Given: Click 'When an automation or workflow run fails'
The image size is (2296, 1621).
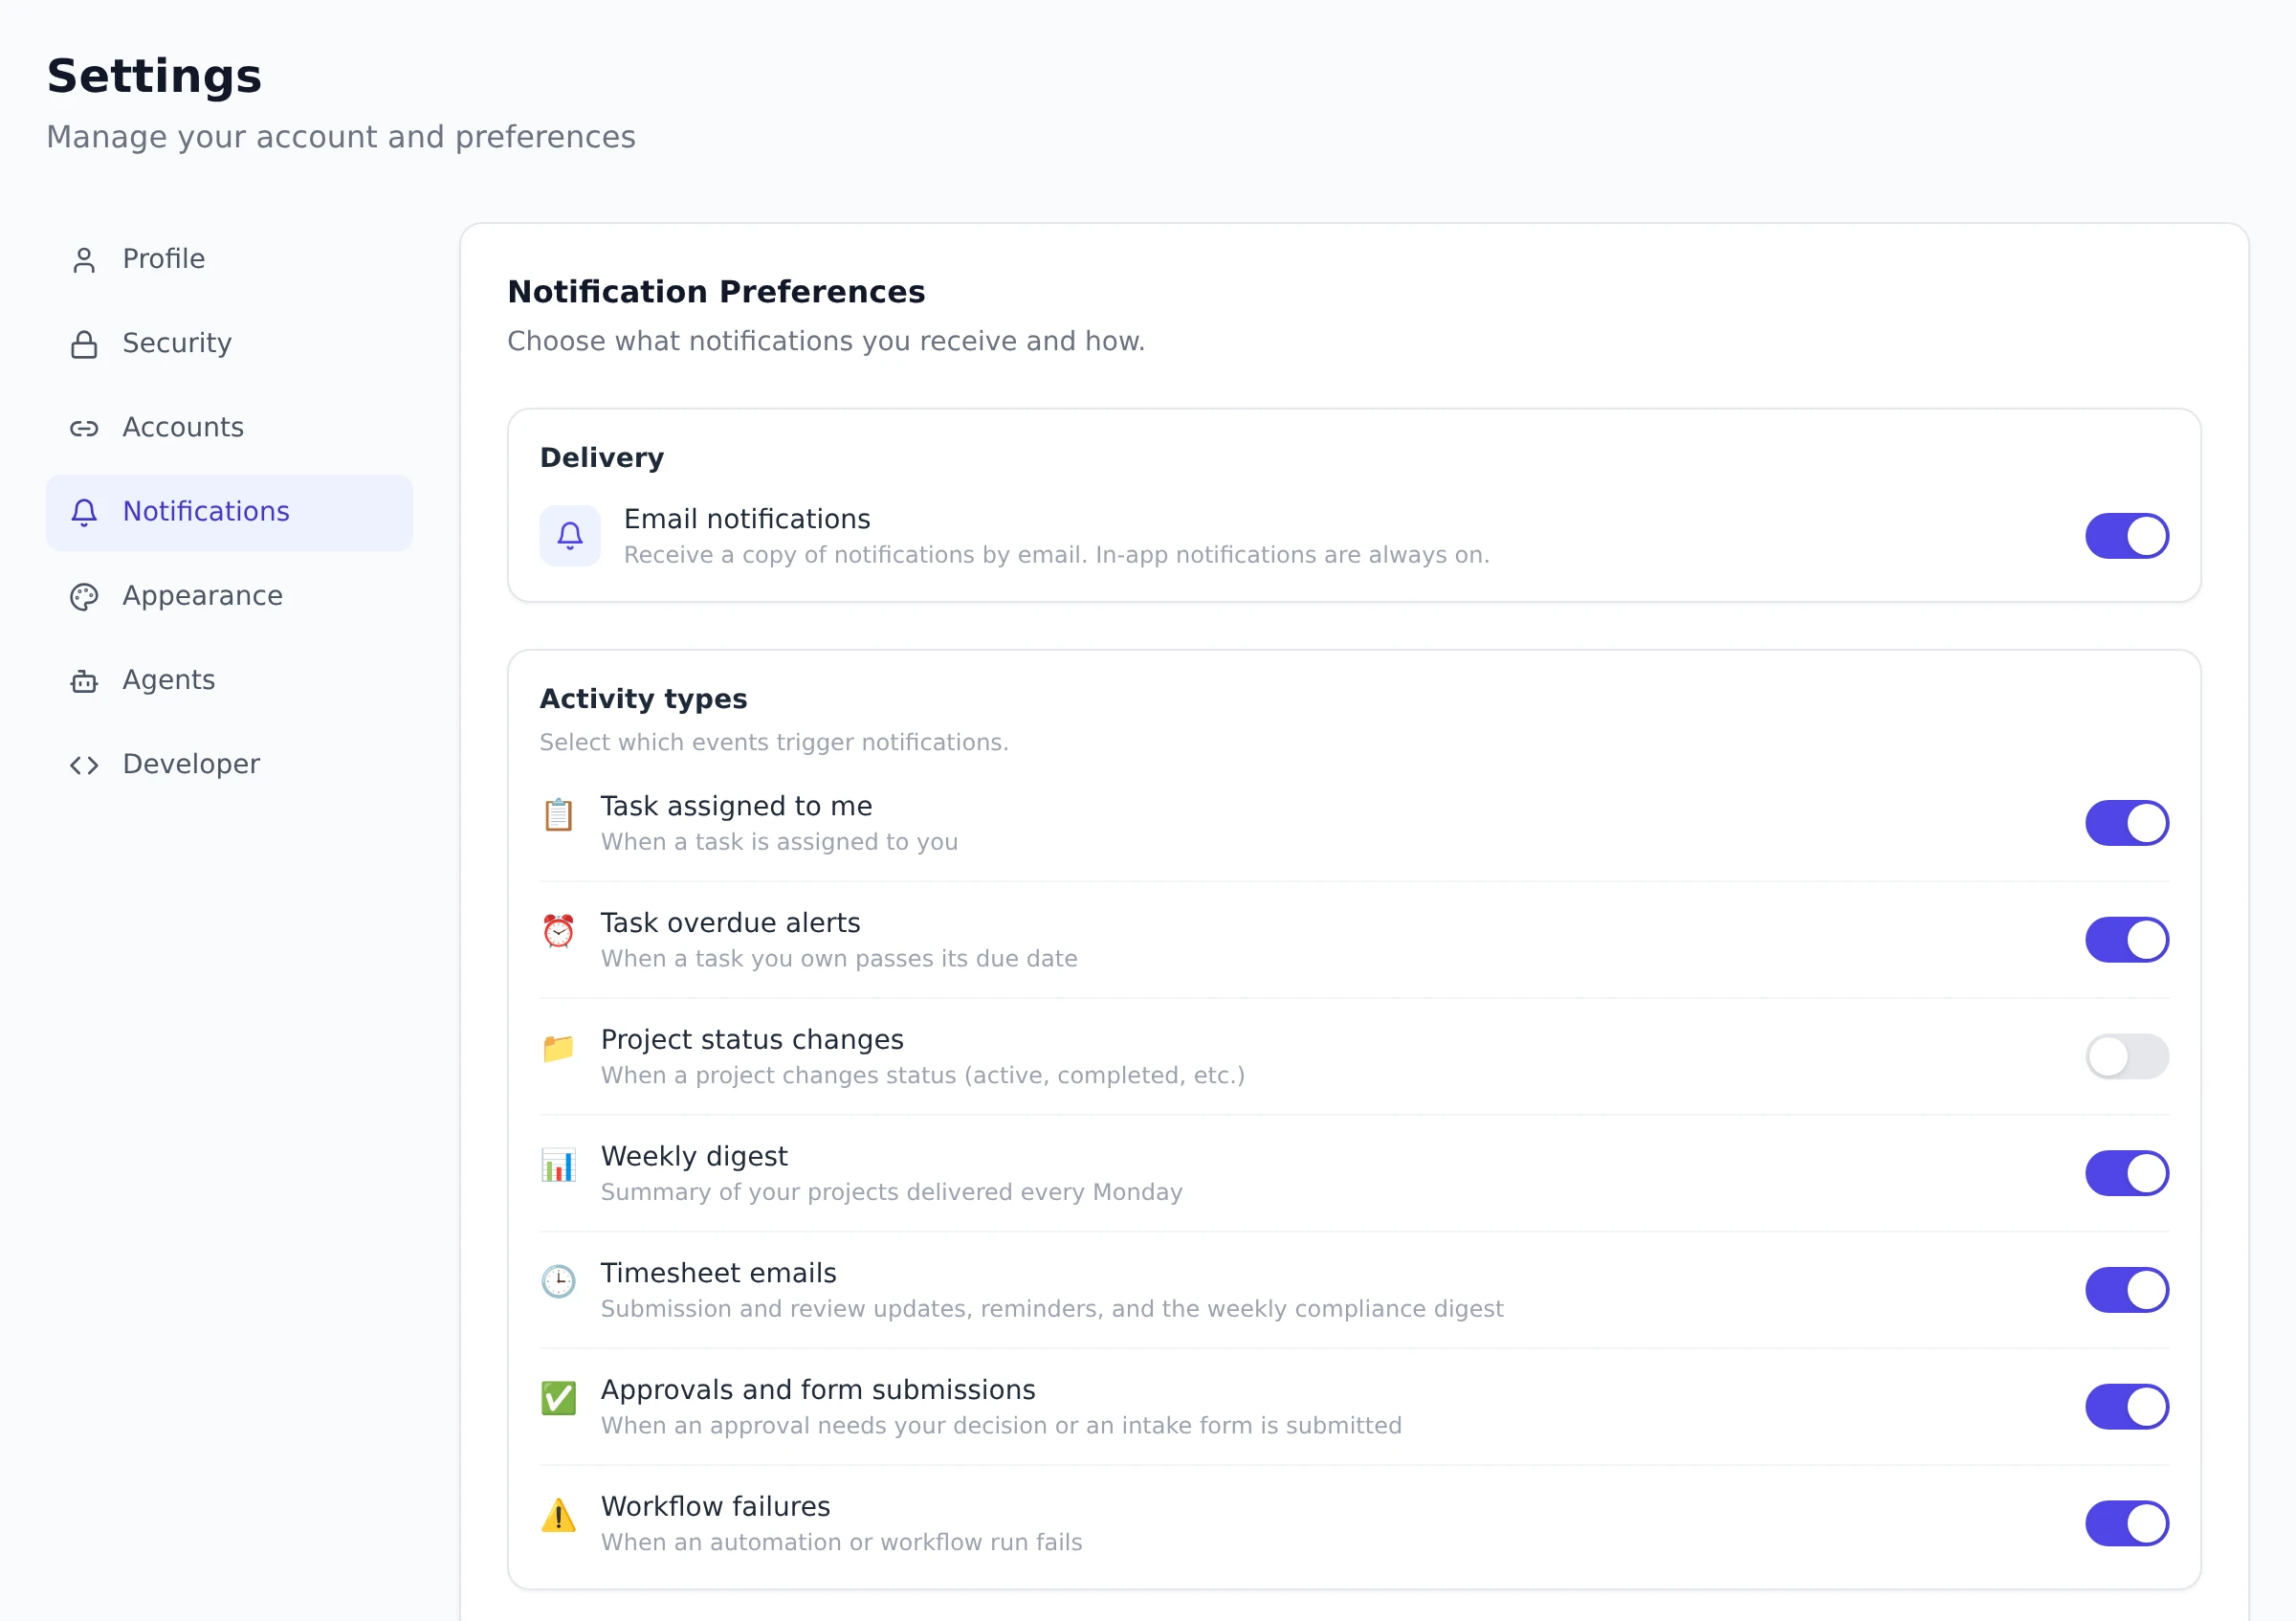Looking at the screenshot, I should (x=841, y=1542).
